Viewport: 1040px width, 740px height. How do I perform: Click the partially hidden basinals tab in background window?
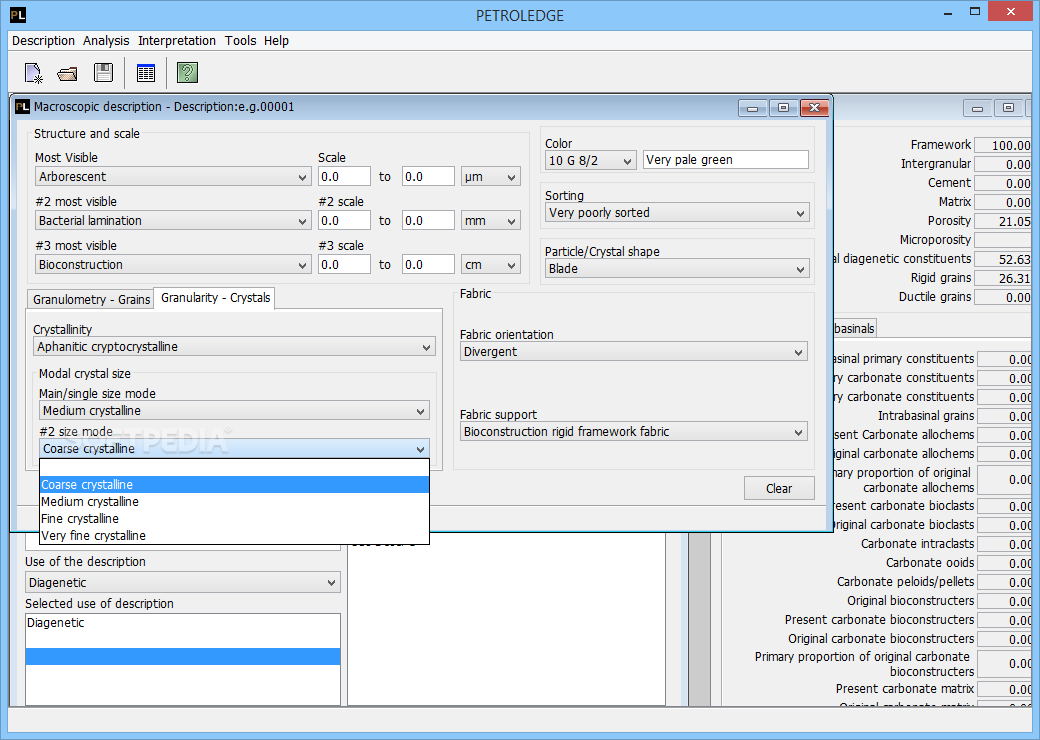[854, 328]
